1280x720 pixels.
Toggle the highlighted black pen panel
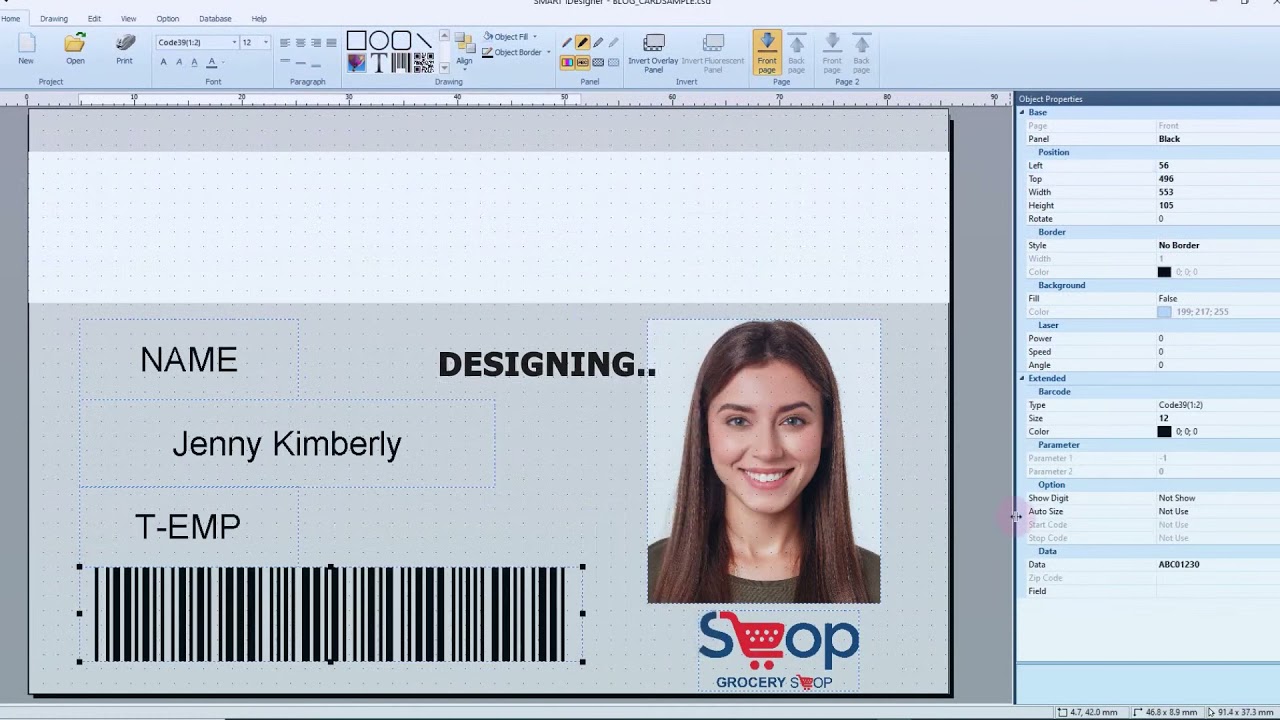(582, 43)
